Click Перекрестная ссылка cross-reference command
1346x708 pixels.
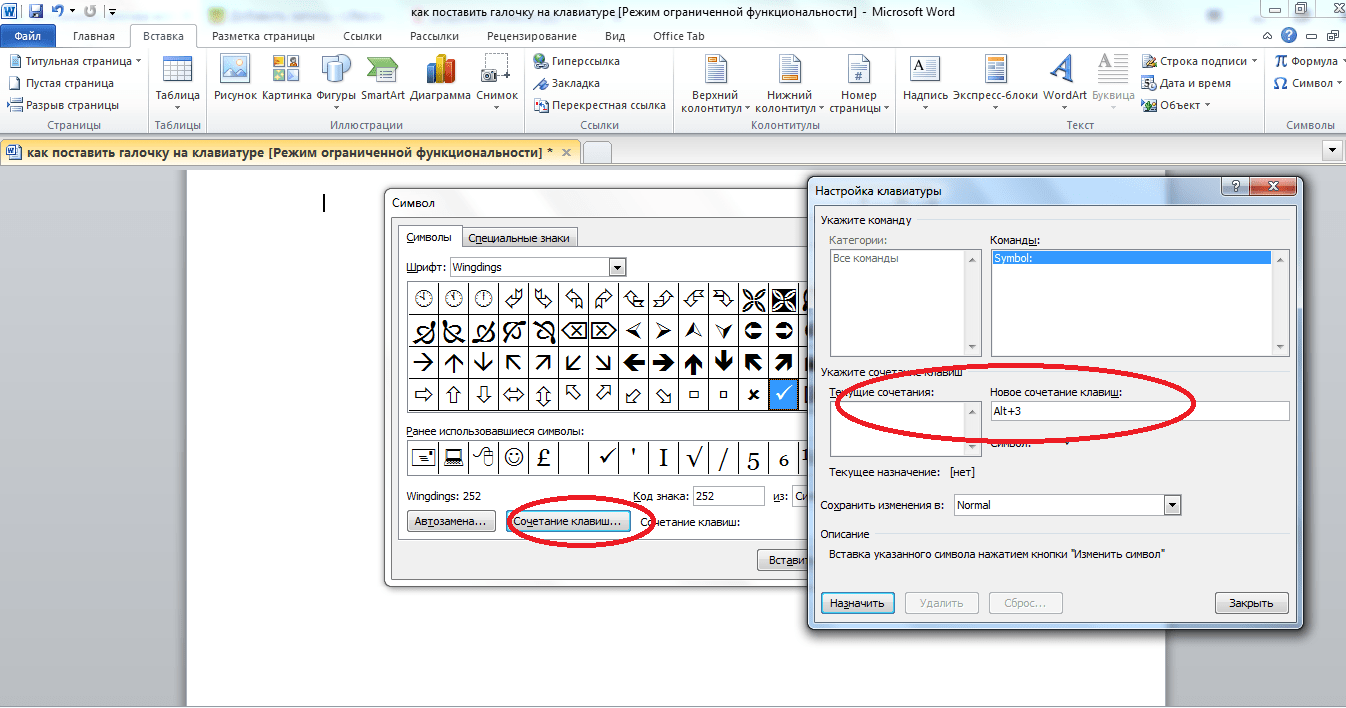(599, 105)
